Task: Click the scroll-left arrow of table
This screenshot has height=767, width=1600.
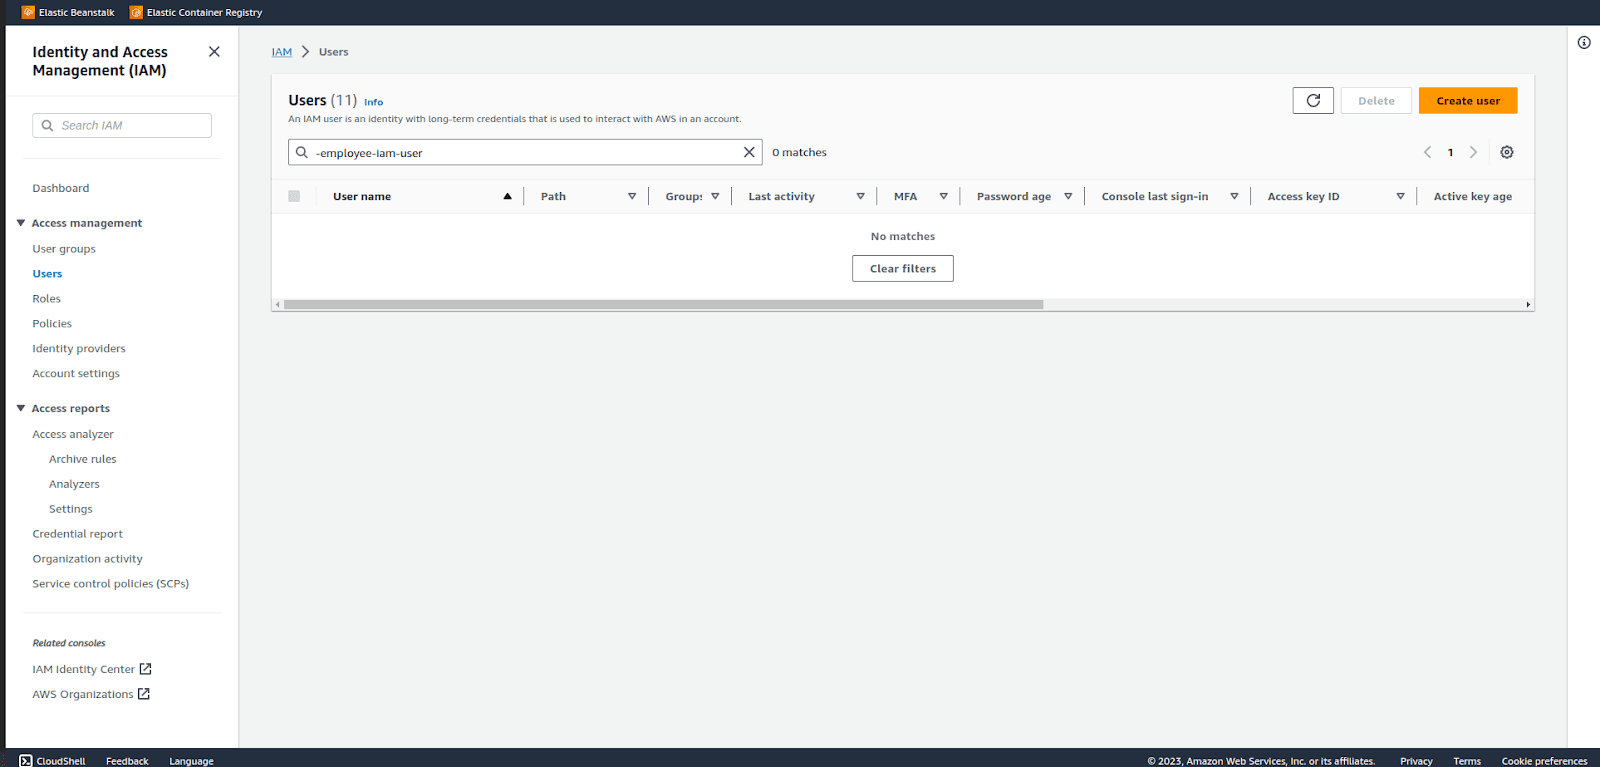Action: [x=277, y=305]
